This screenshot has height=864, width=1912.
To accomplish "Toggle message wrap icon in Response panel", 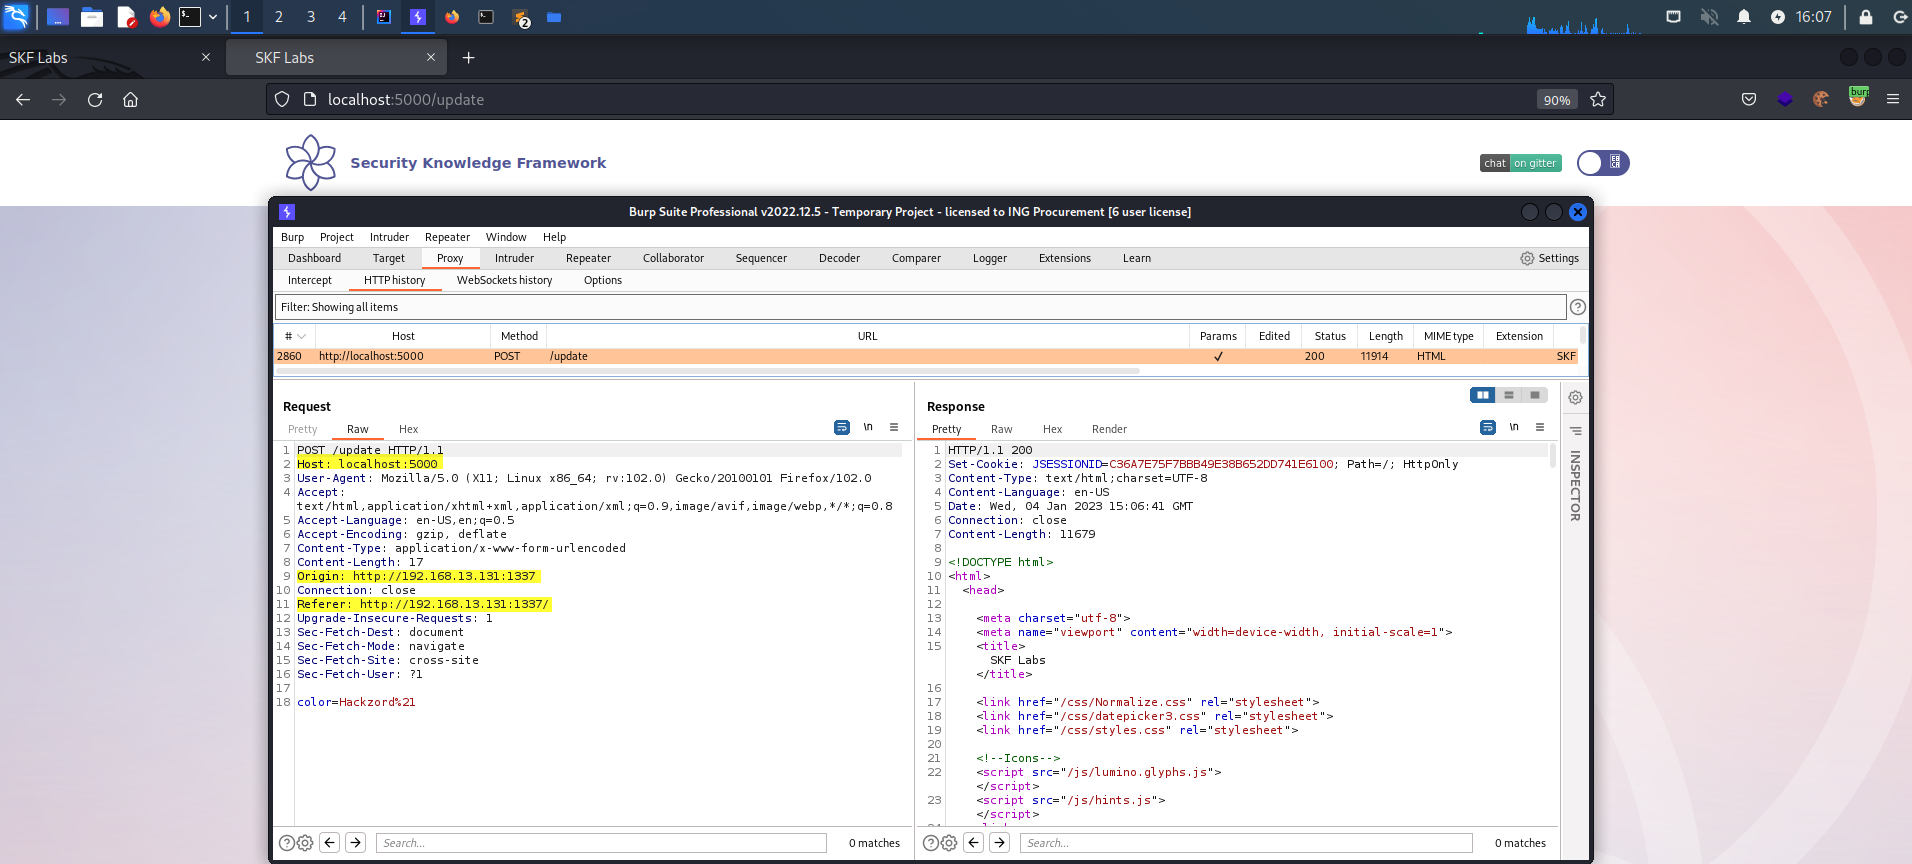I will pyautogui.click(x=1488, y=427).
